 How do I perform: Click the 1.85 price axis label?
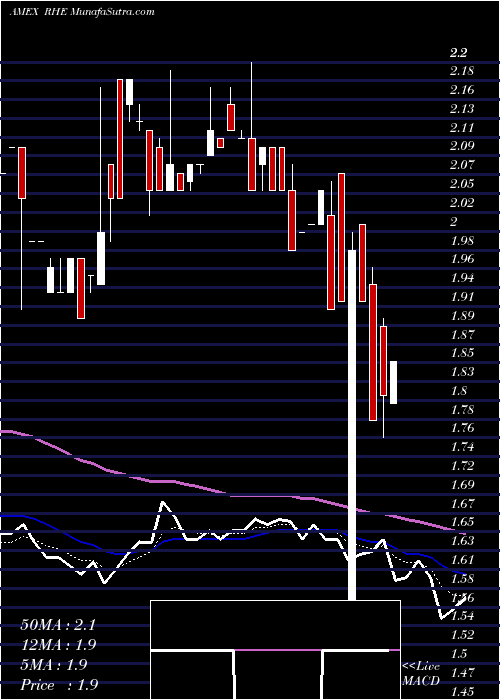point(462,353)
